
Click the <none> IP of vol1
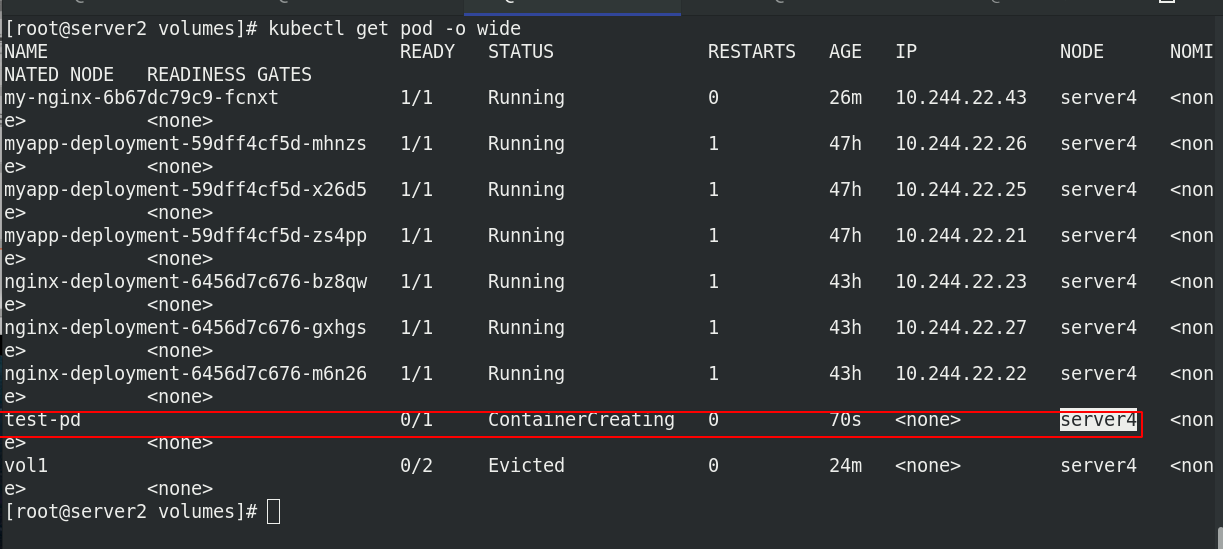[x=928, y=466]
